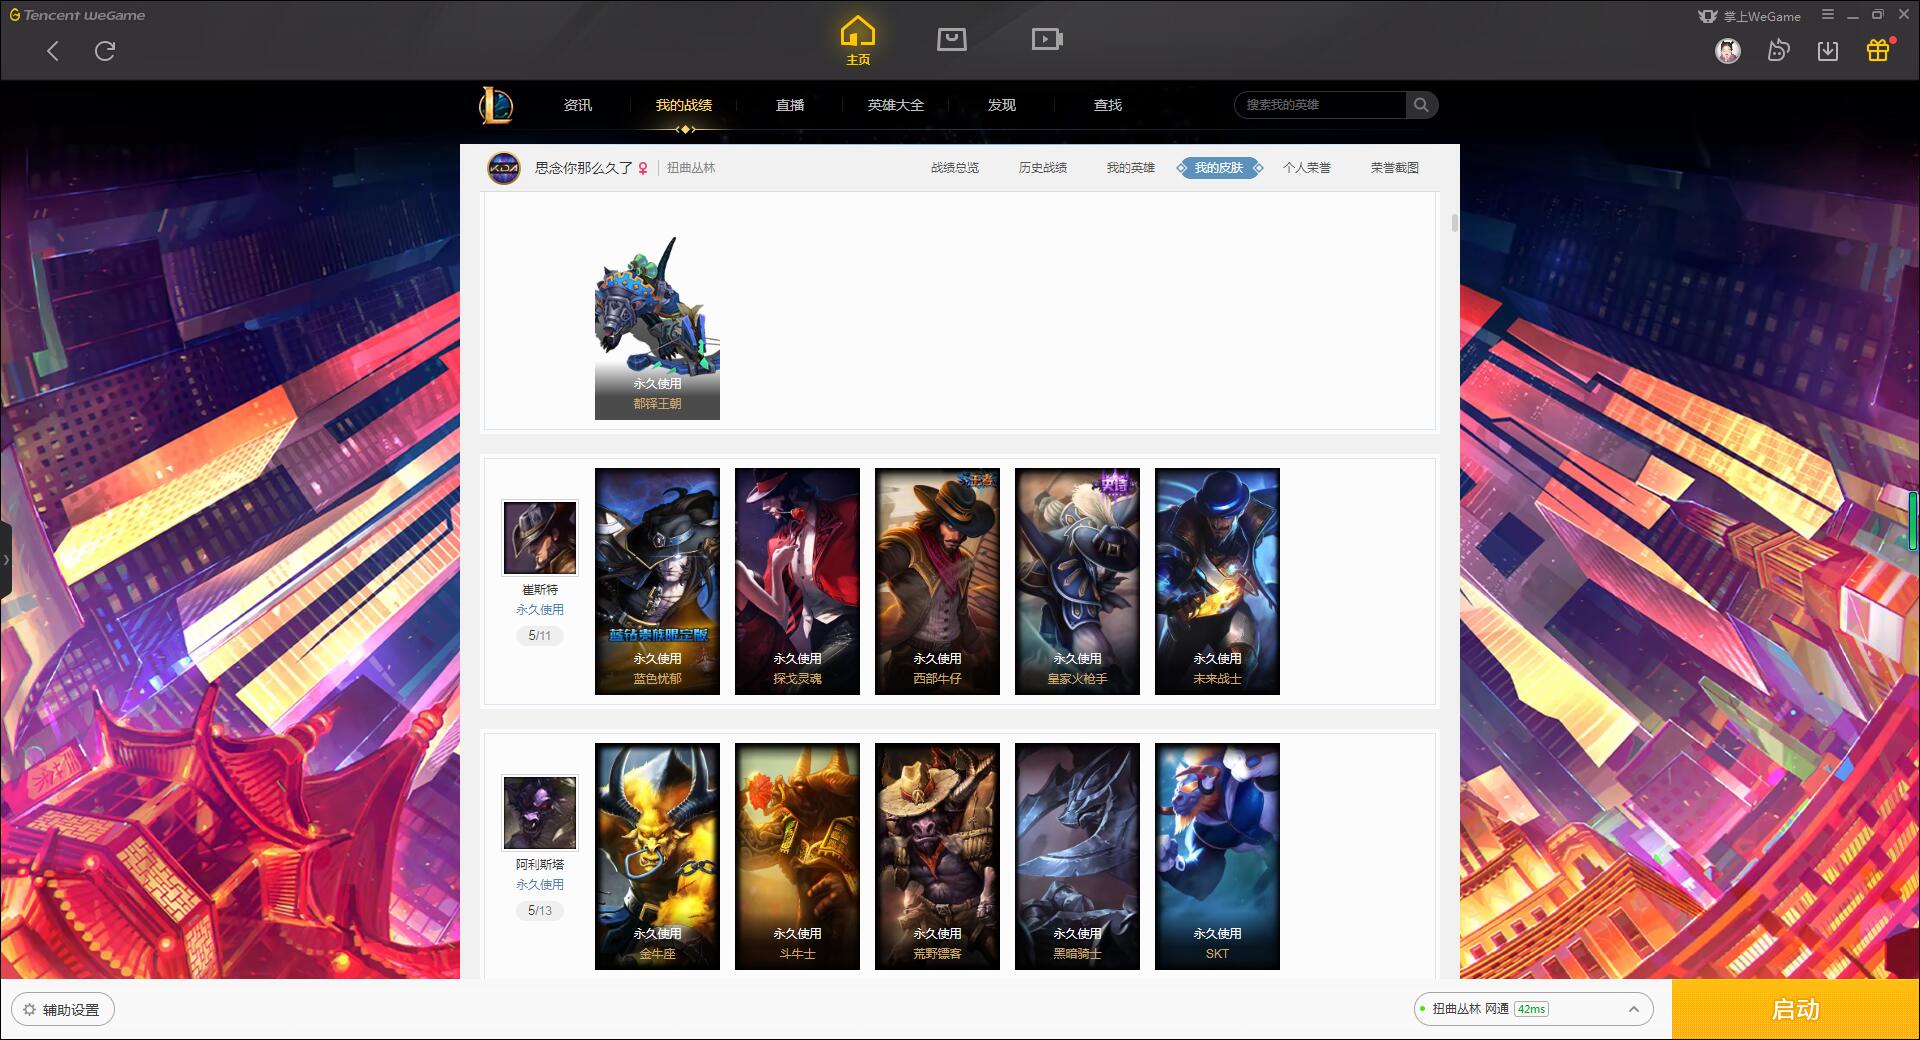Open the downloads manager icon
1920x1040 pixels.
click(x=1828, y=50)
